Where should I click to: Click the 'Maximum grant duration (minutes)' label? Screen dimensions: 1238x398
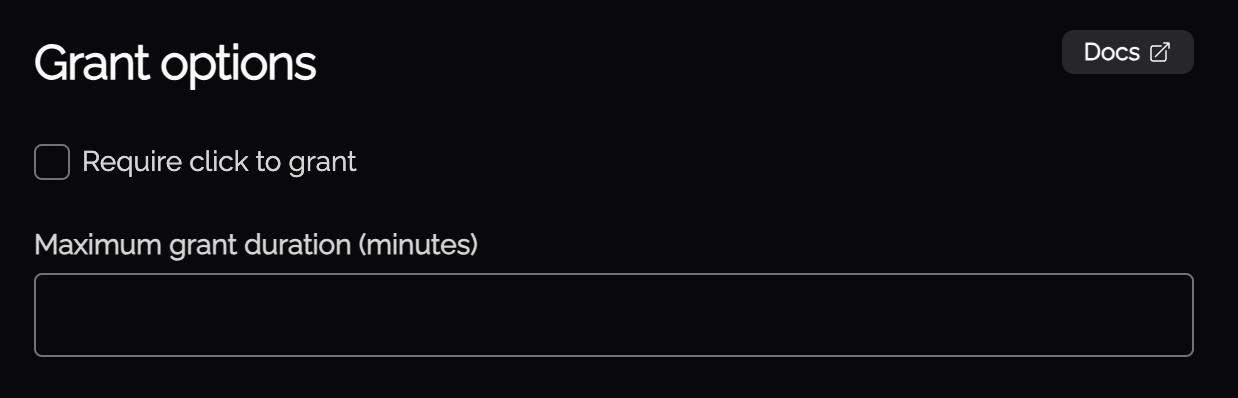pyautogui.click(x=256, y=244)
